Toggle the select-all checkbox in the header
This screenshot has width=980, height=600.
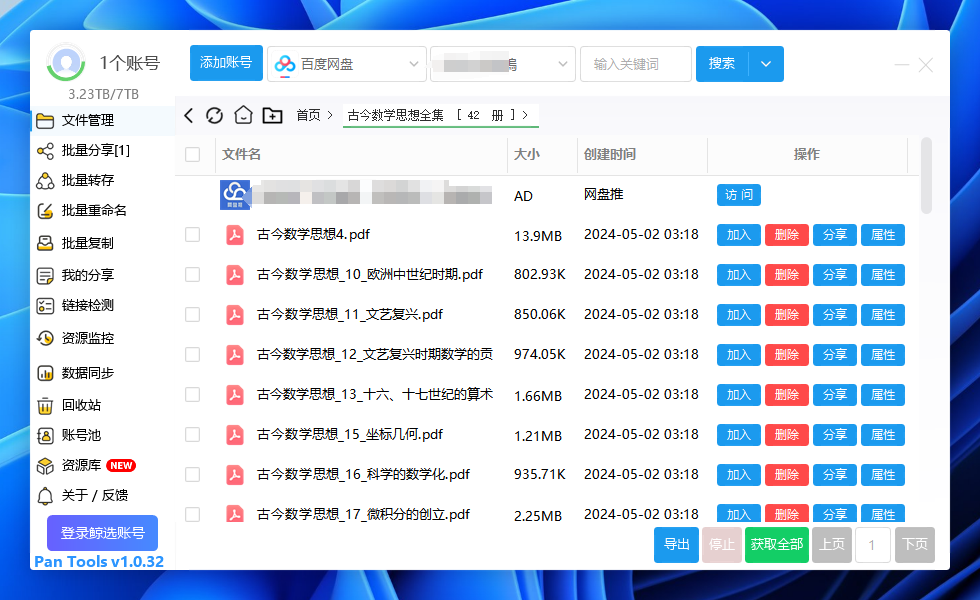[x=192, y=154]
